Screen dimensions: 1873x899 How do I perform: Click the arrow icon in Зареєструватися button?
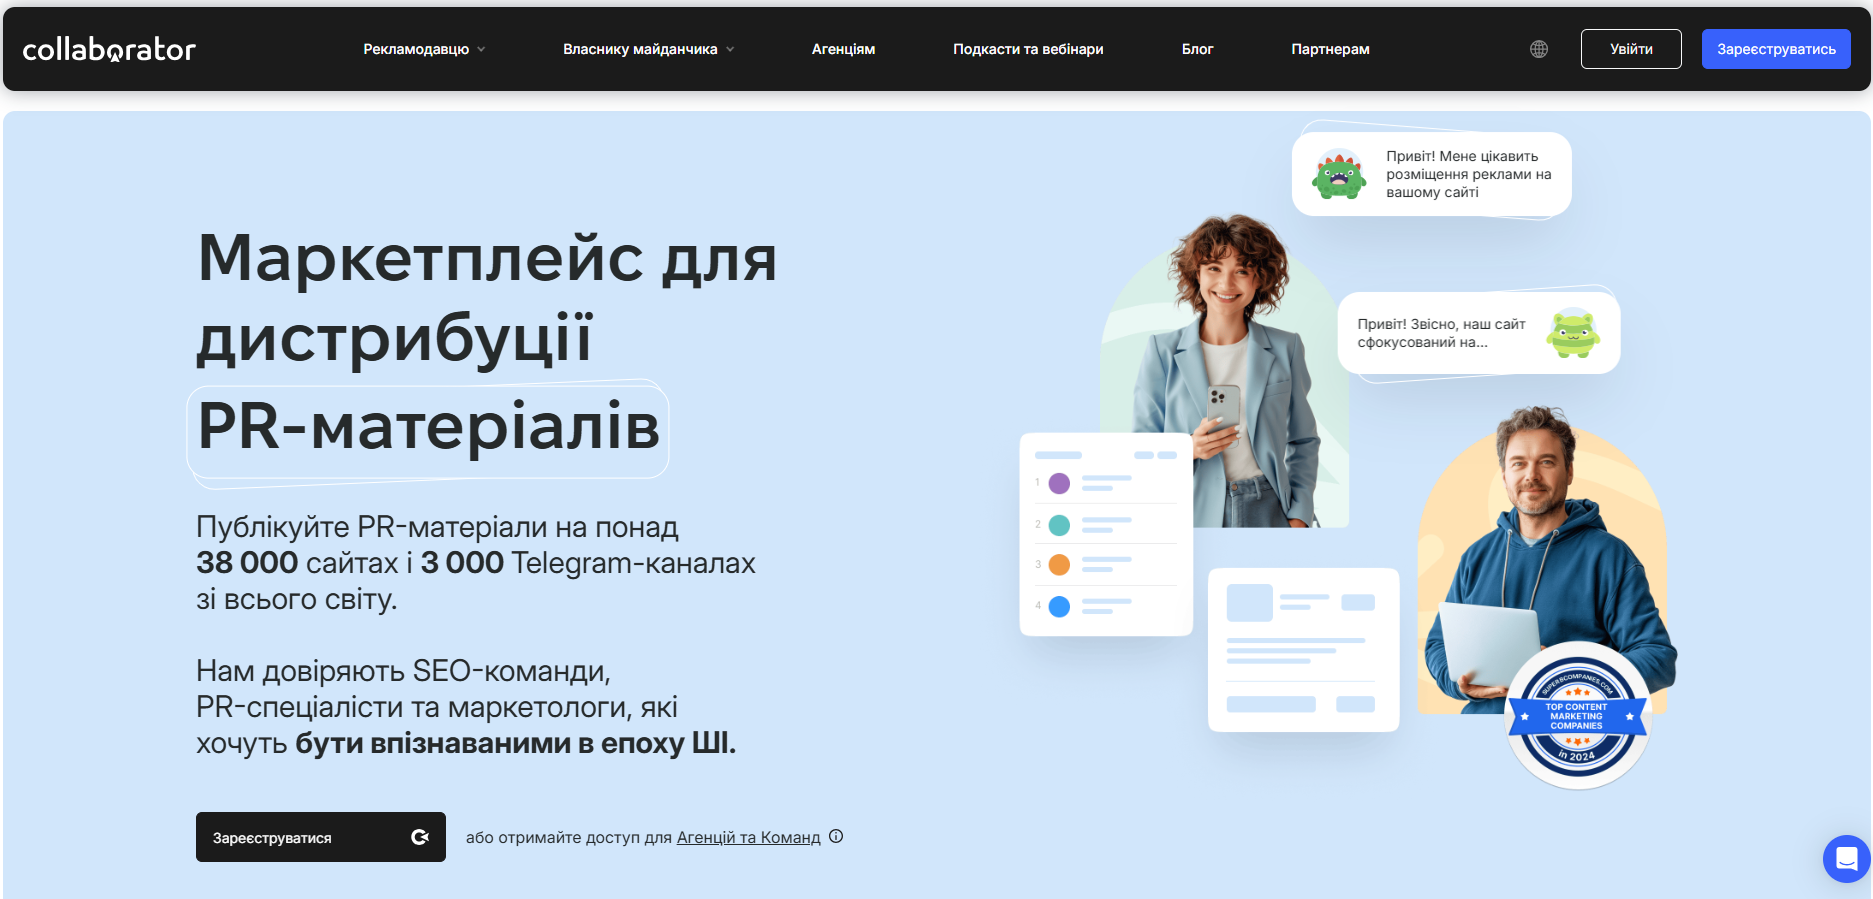(x=420, y=837)
